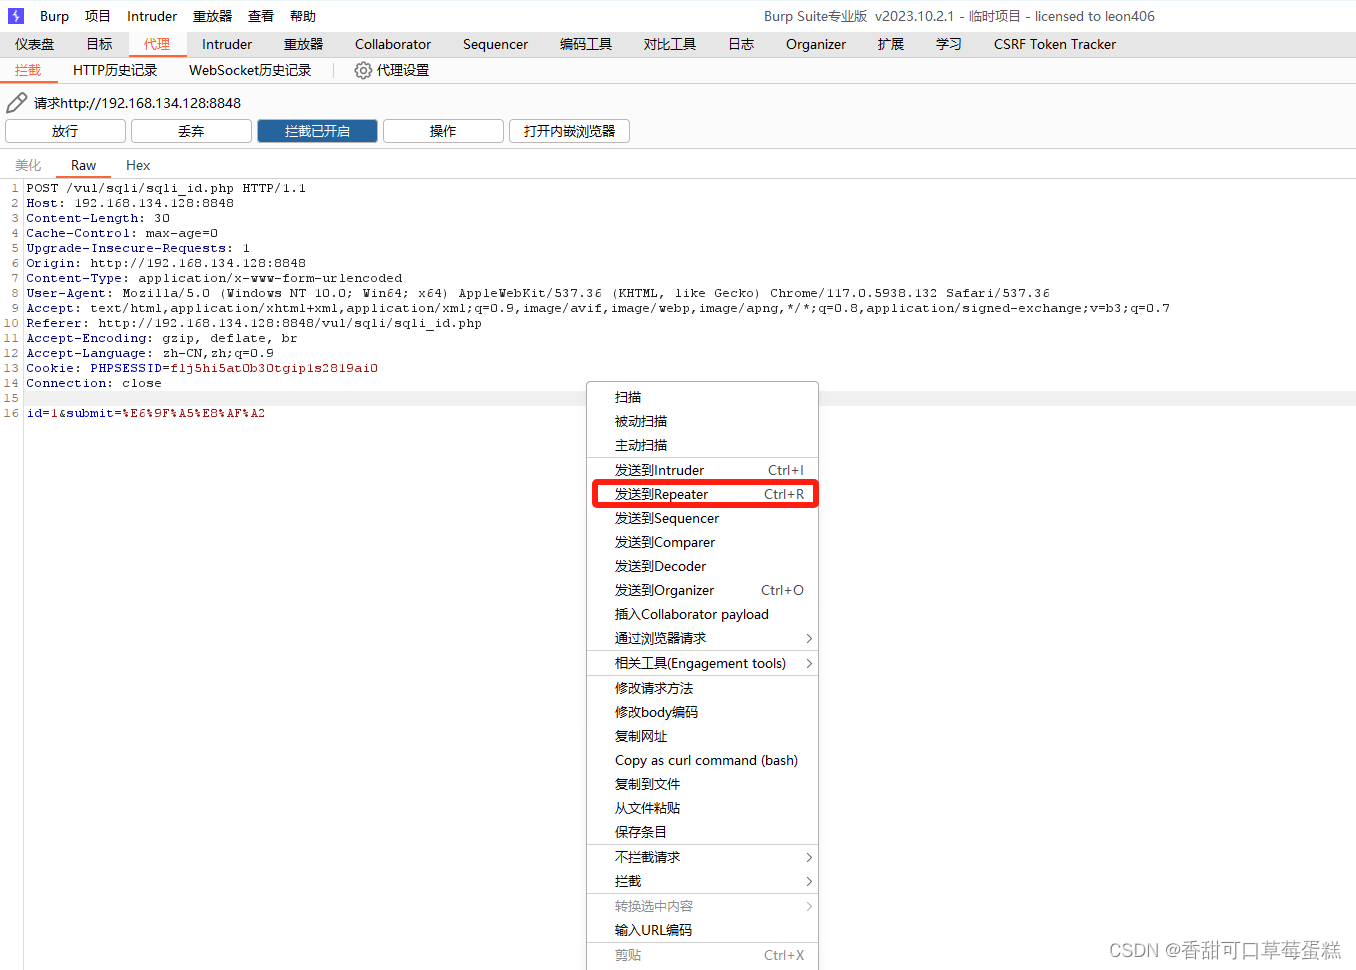Click the 放行 forward button

(65, 131)
